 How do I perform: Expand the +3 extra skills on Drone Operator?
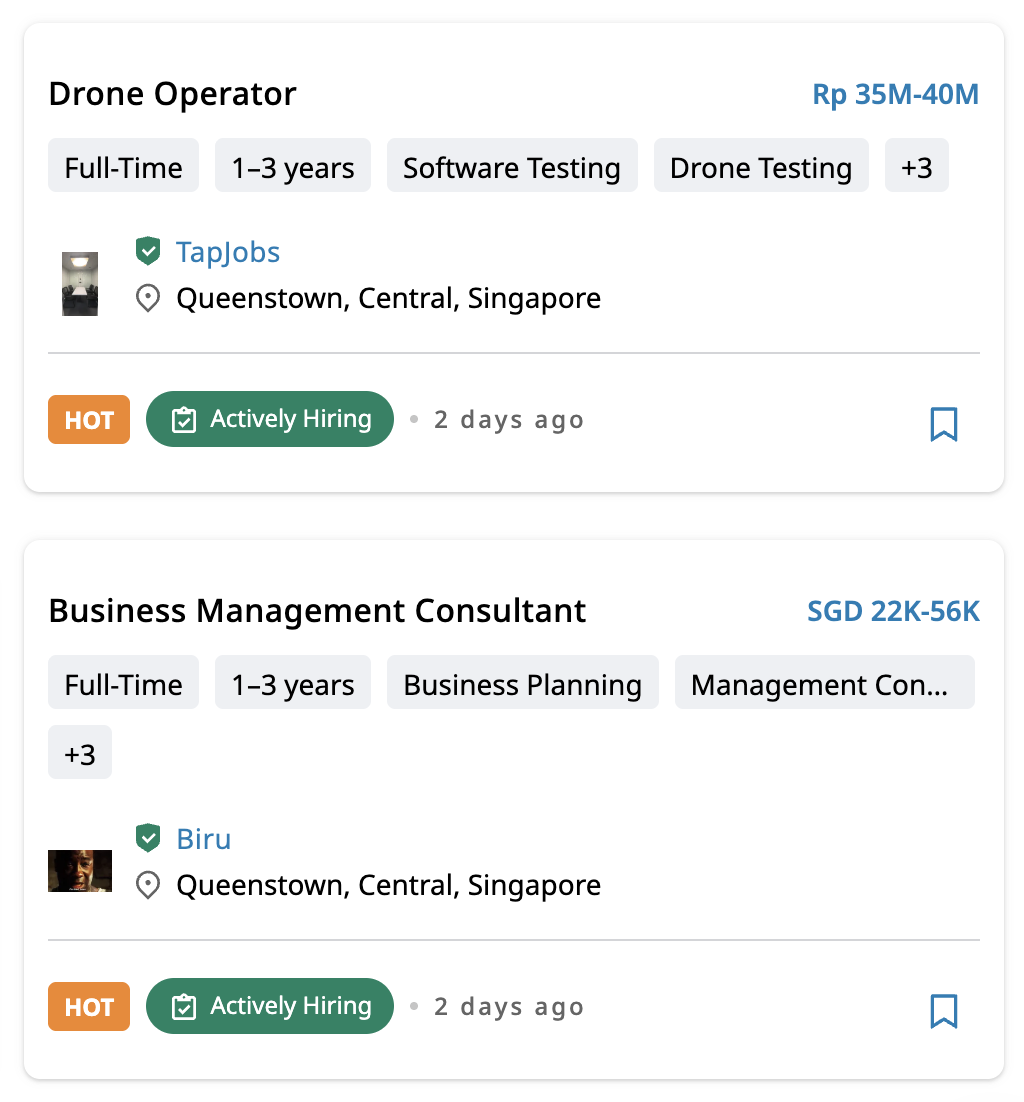point(916,166)
